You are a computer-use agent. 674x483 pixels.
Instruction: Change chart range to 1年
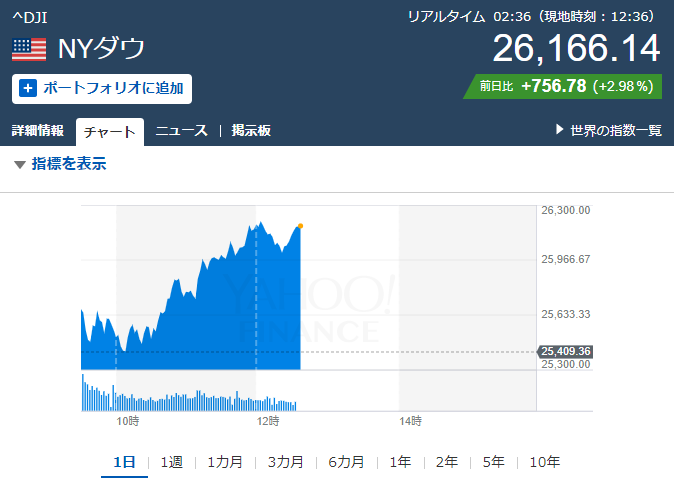[400, 462]
